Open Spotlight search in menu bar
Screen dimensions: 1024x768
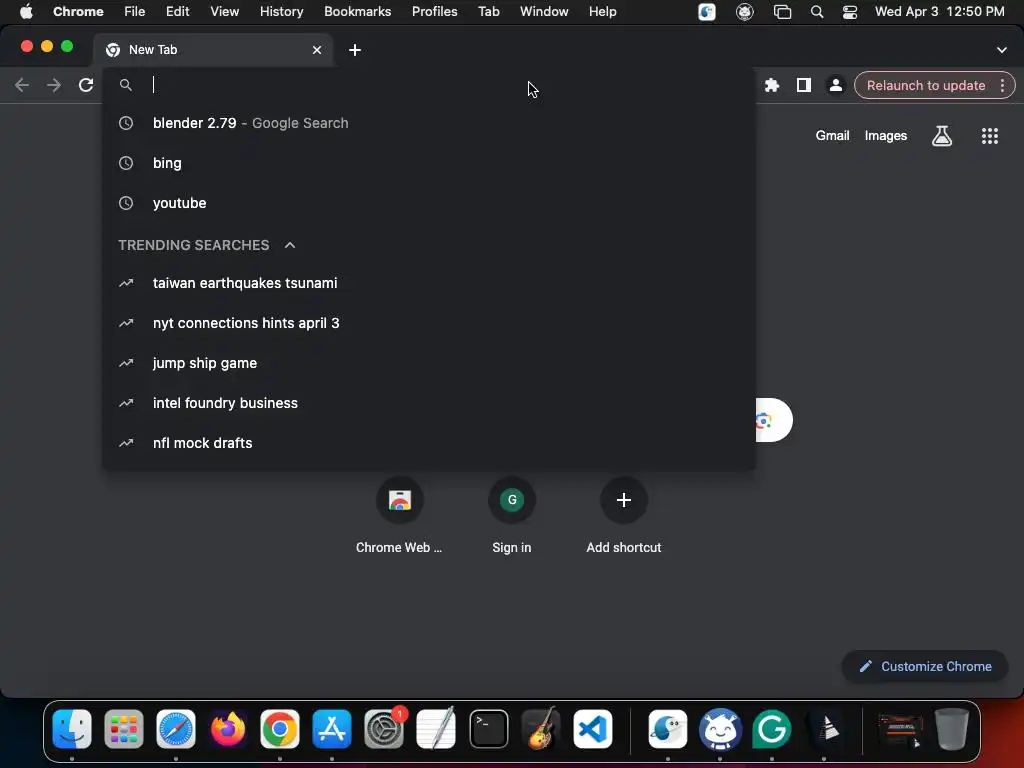816,12
